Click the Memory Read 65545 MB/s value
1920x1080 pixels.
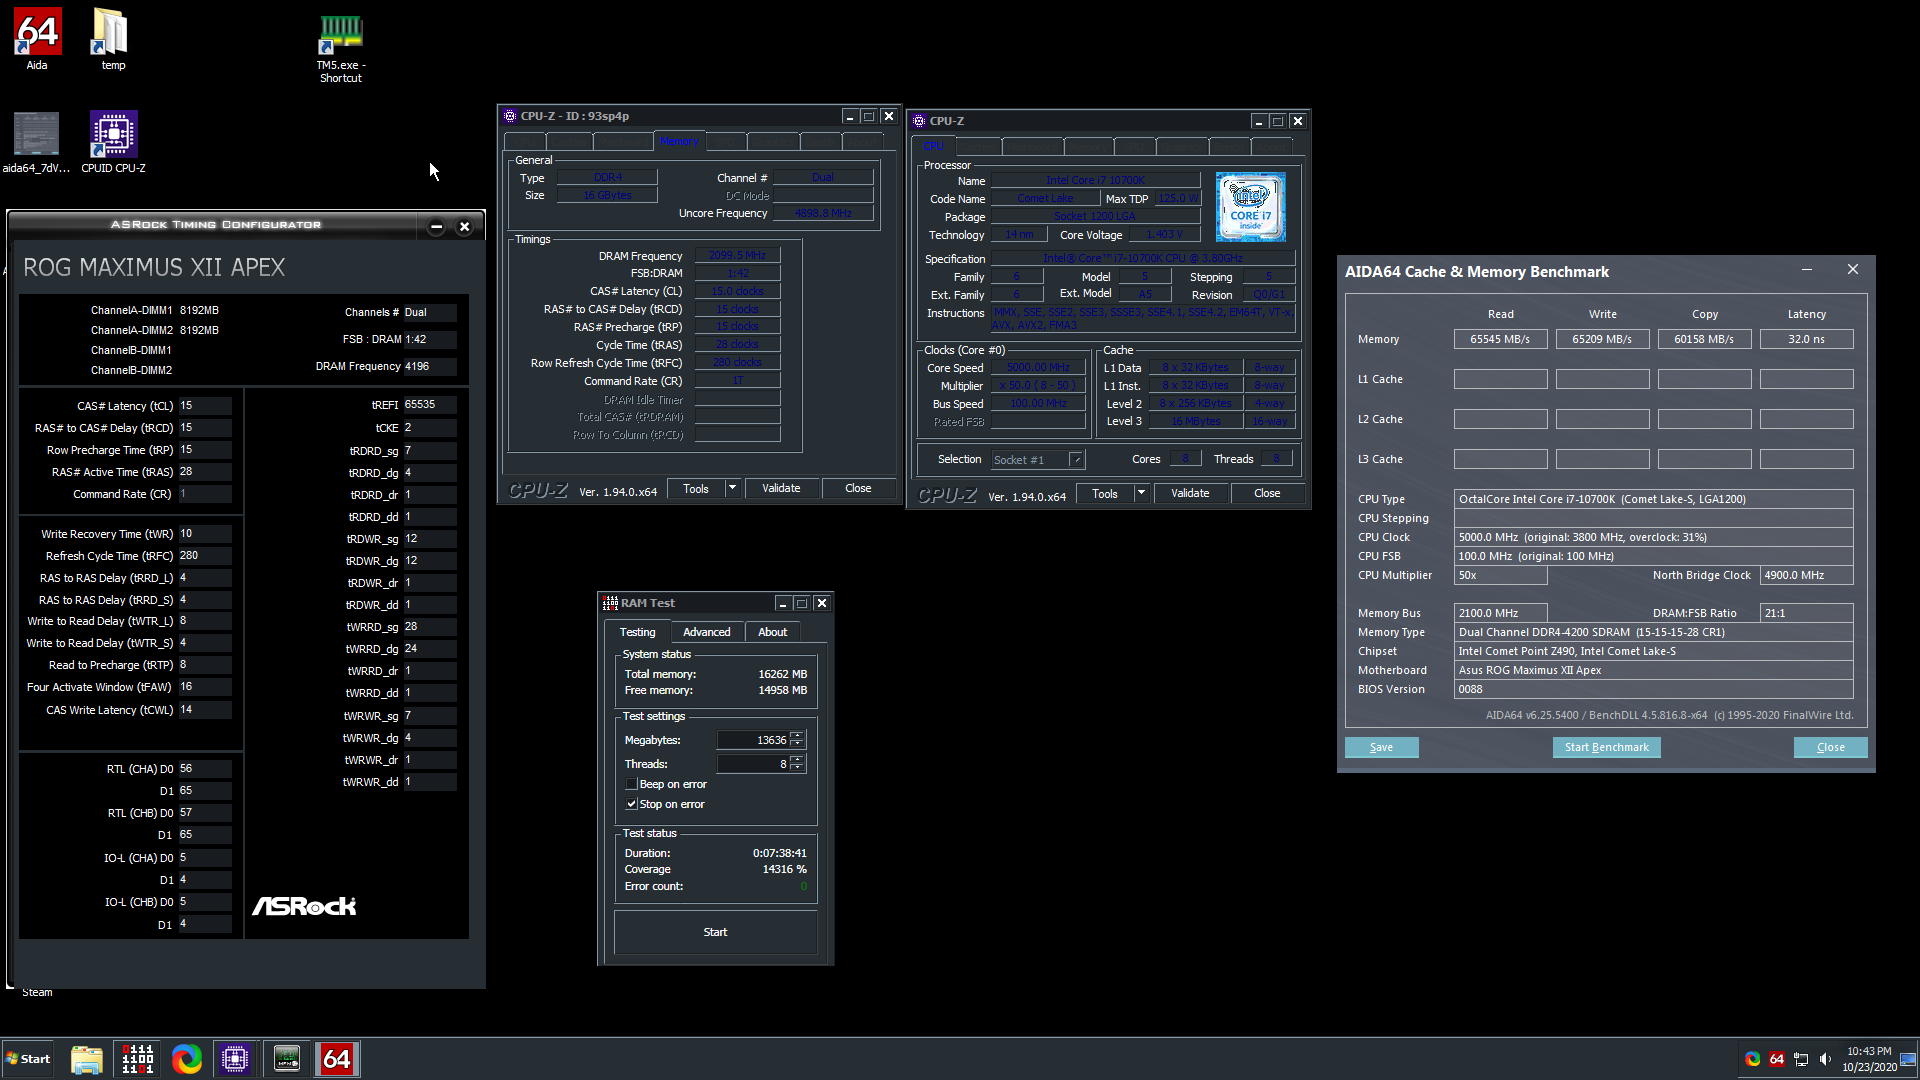click(x=1500, y=339)
